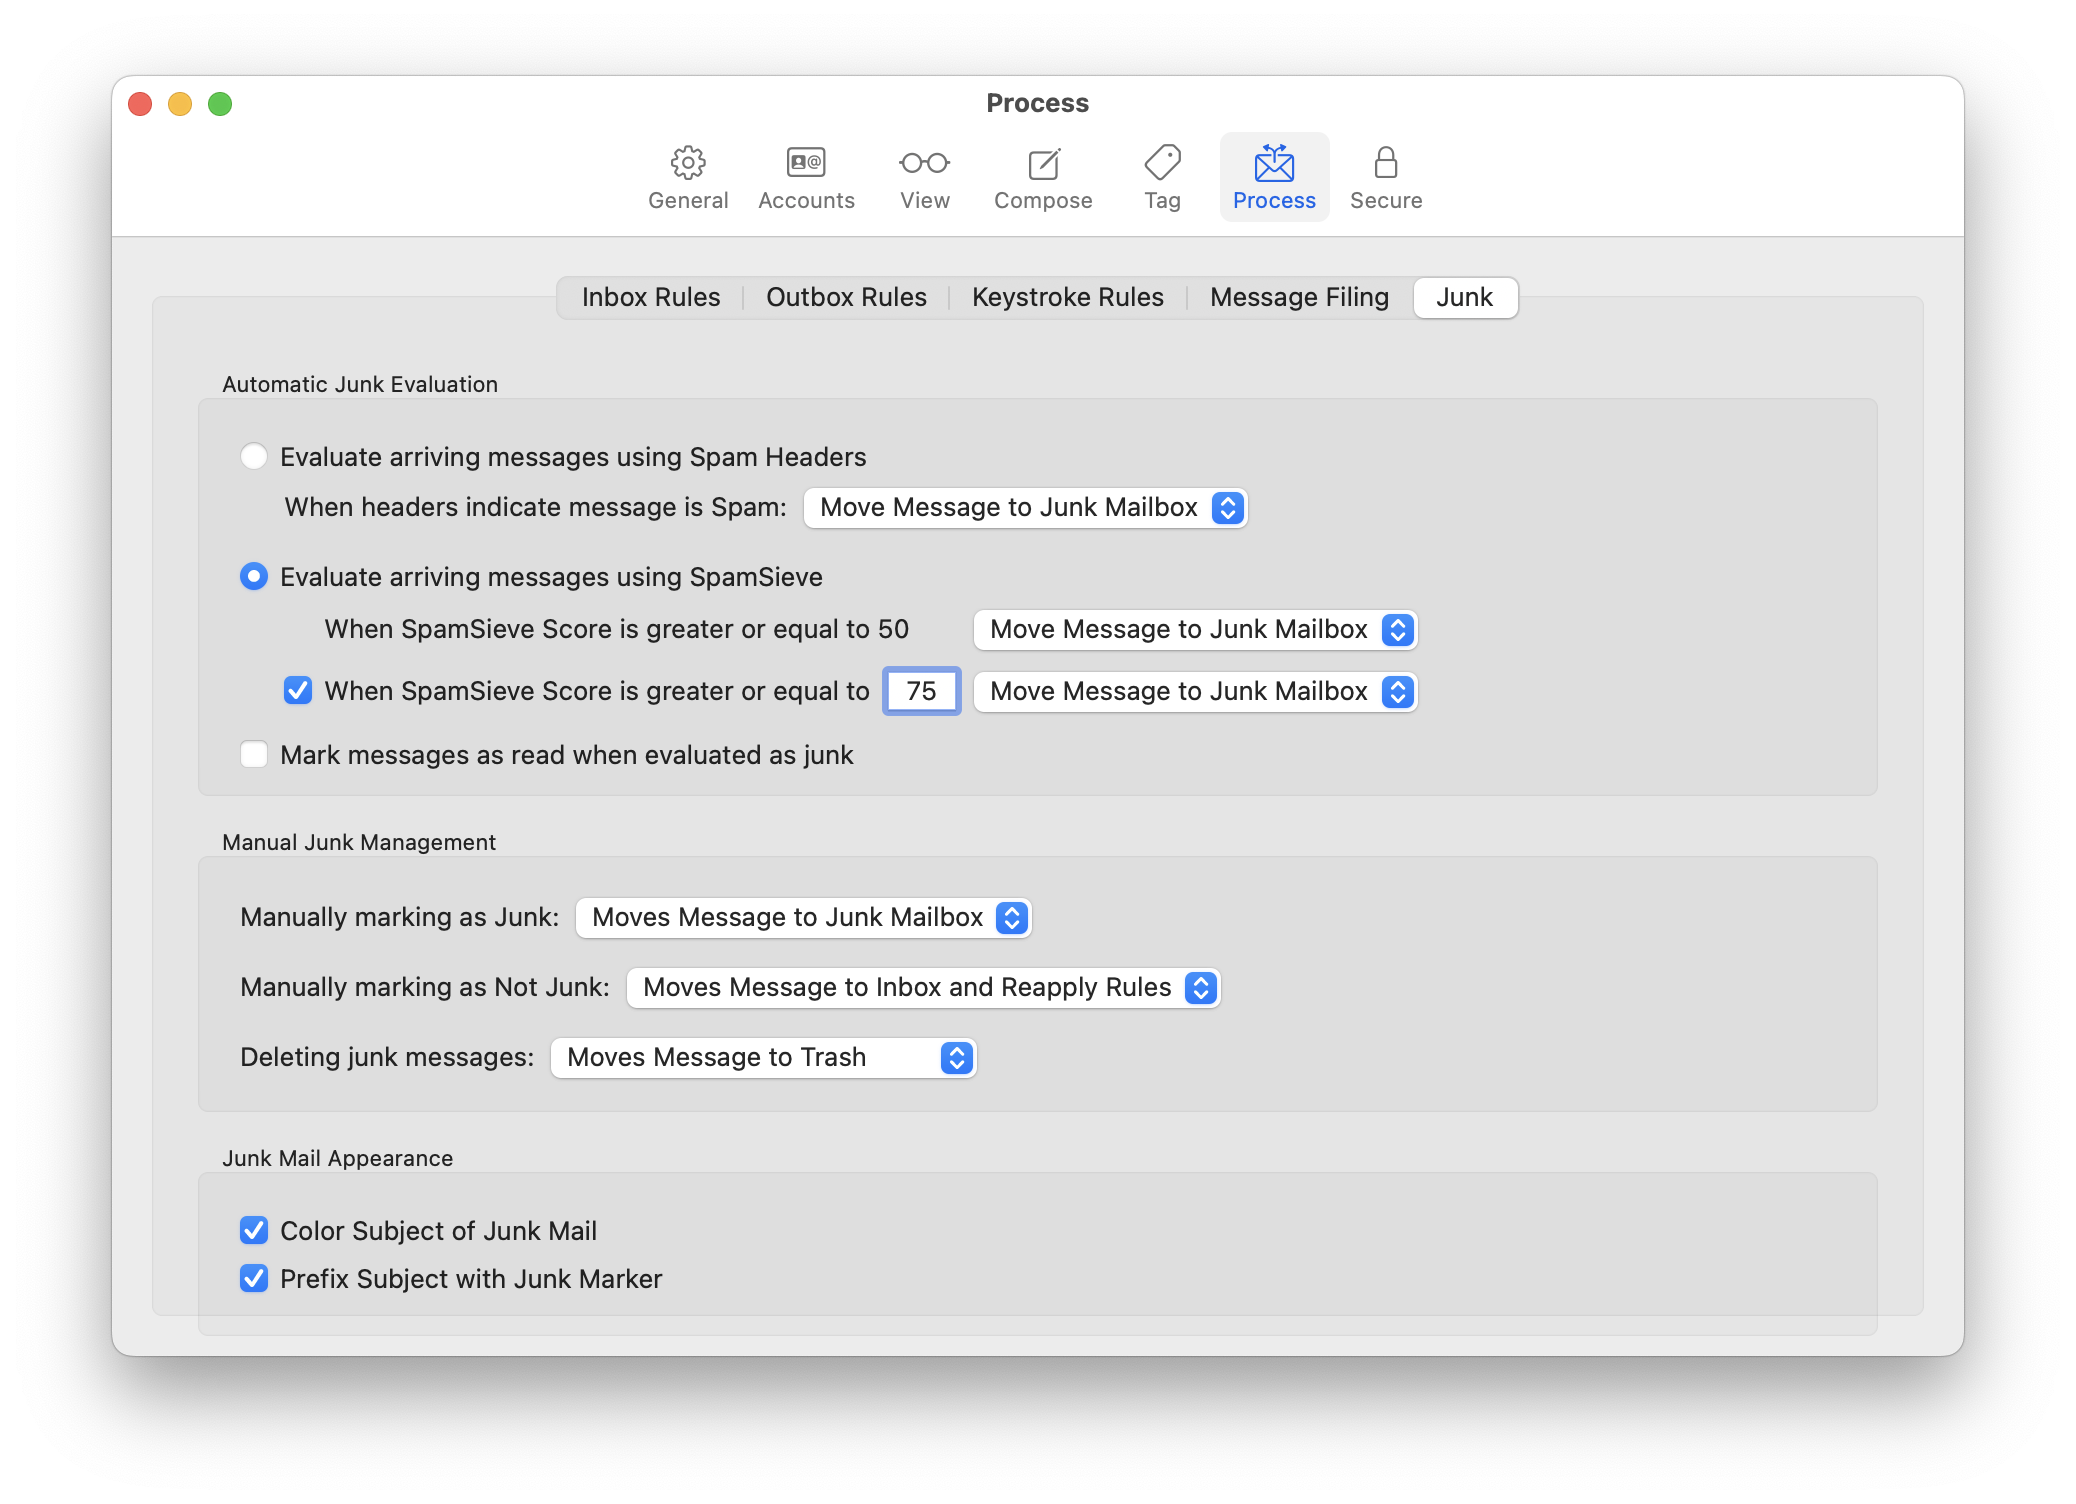Uncheck Prefix Subject with Junk Marker

point(254,1279)
